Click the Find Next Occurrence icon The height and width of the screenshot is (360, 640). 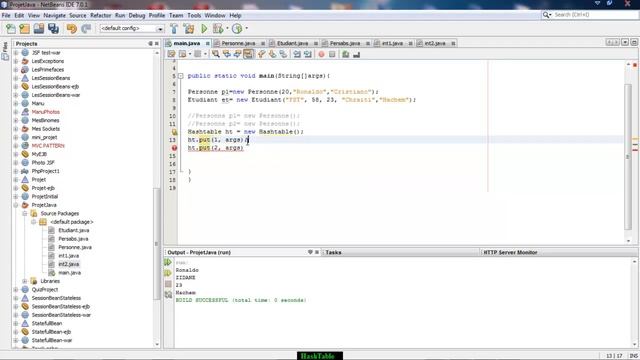coord(237,54)
